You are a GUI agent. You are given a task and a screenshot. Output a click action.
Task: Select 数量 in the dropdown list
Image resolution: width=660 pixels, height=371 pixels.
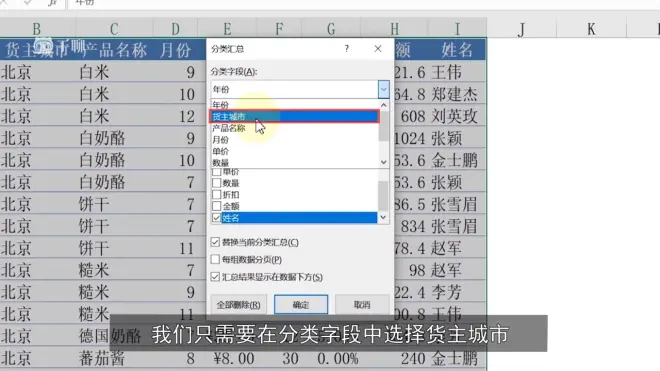[x=294, y=163]
